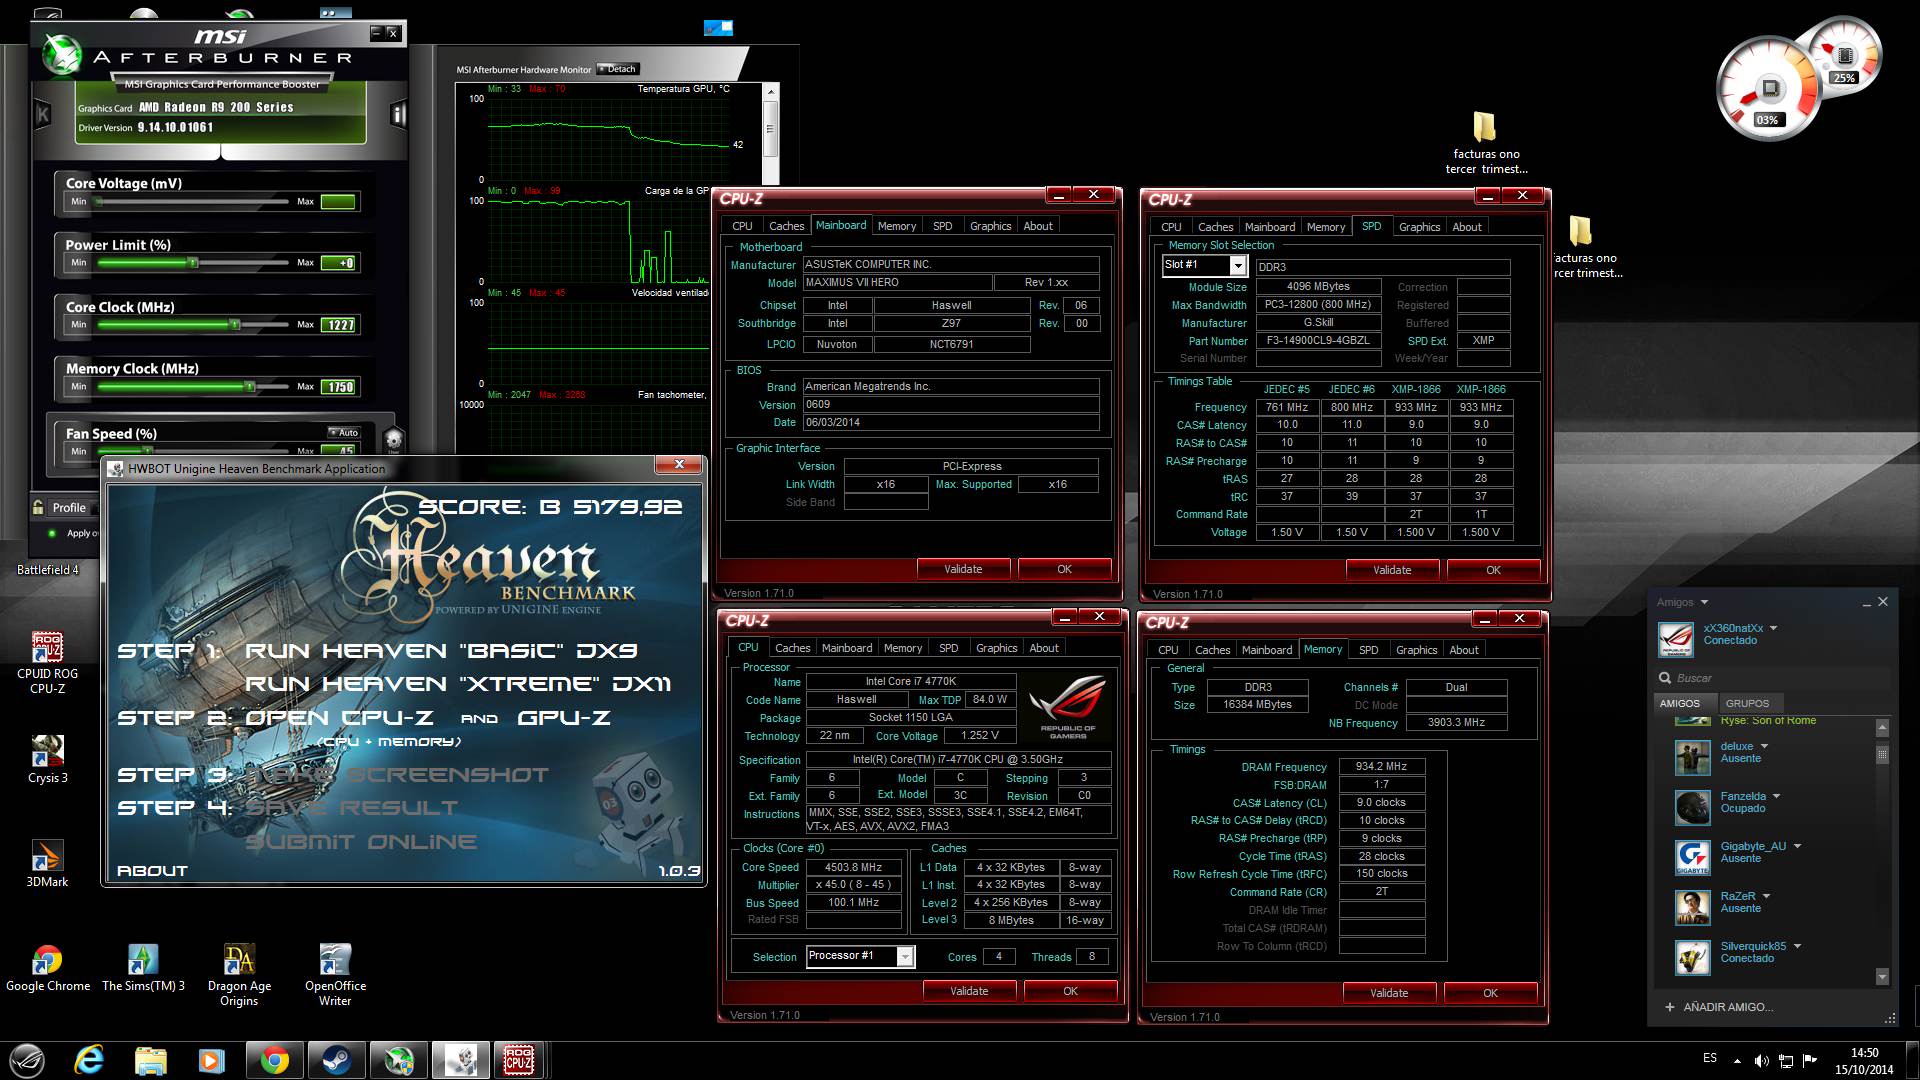
Task: Switch to Steam in the taskbar
Action: coord(336,1060)
